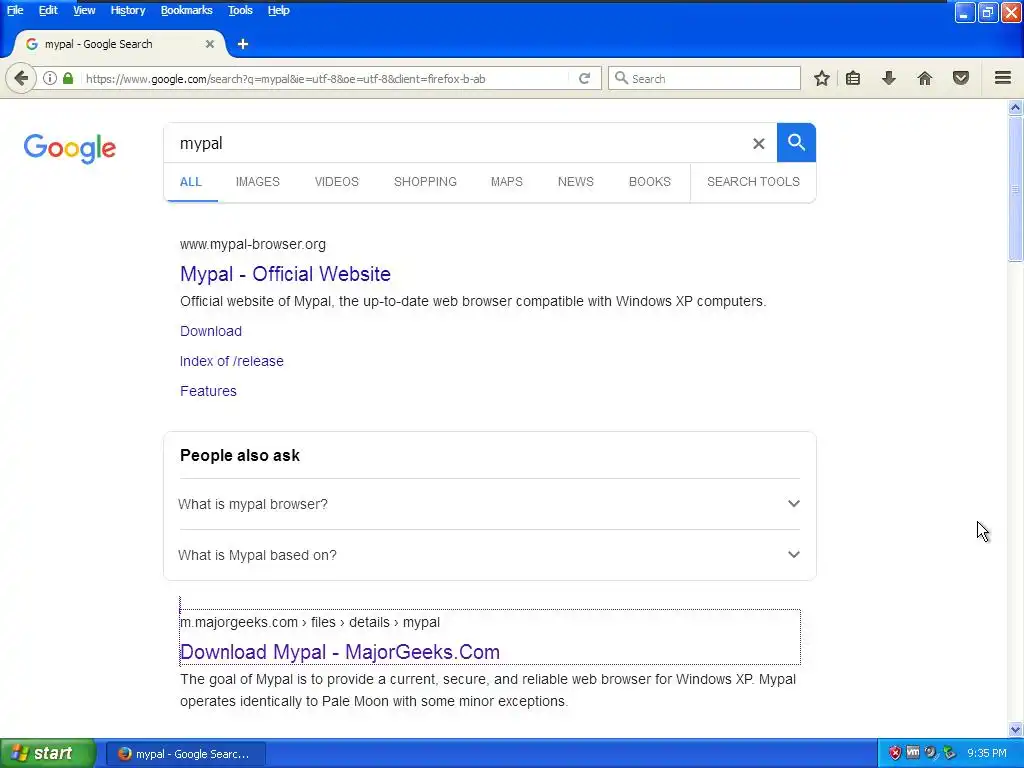The height and width of the screenshot is (768, 1024).
Task: Click the Pocket icon in toolbar
Action: tap(961, 78)
